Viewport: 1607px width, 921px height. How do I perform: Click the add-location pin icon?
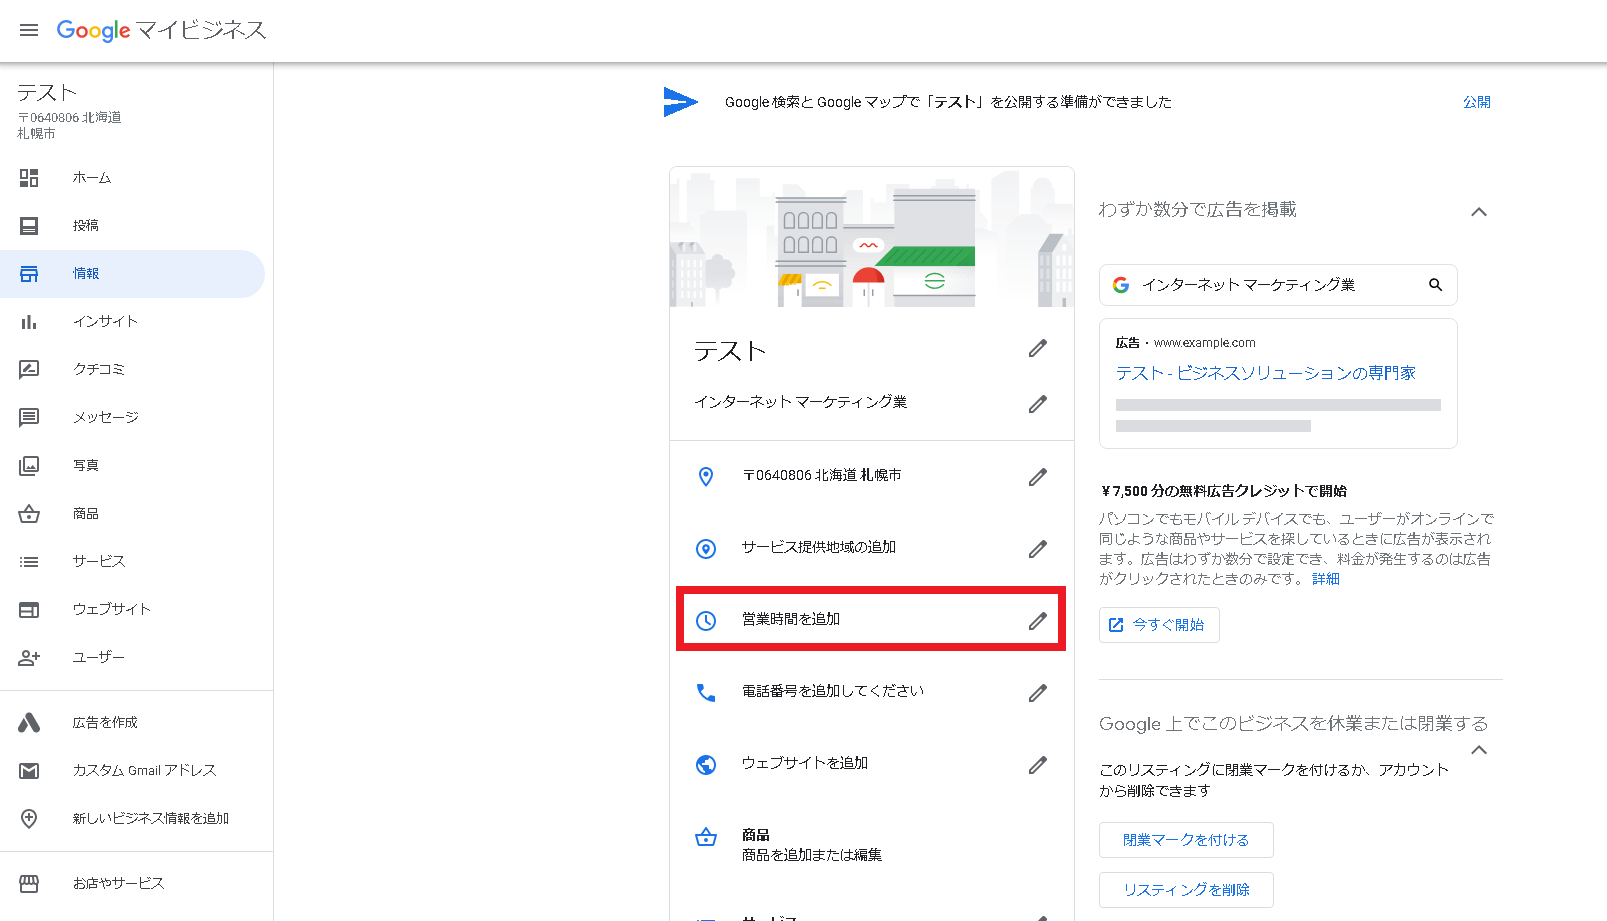click(29, 818)
